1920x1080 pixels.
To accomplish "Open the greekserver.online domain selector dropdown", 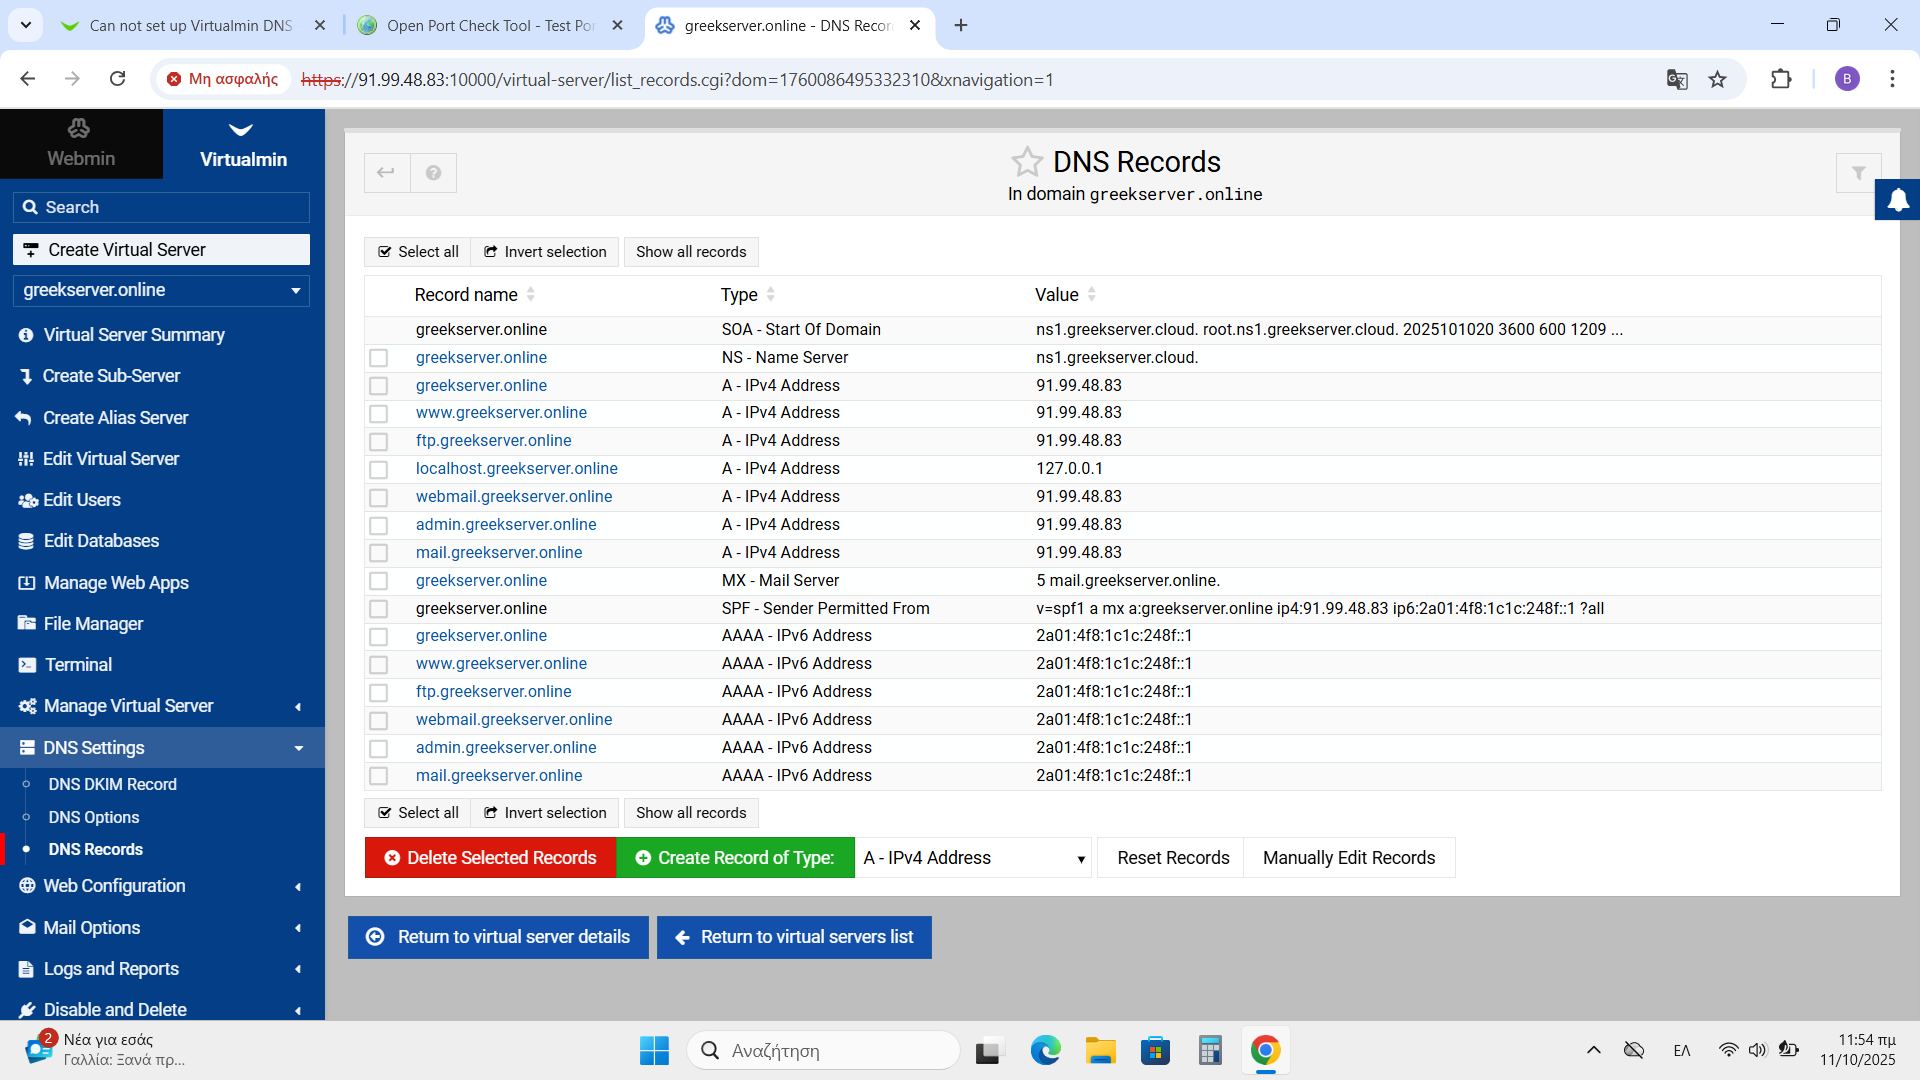I will [x=161, y=290].
